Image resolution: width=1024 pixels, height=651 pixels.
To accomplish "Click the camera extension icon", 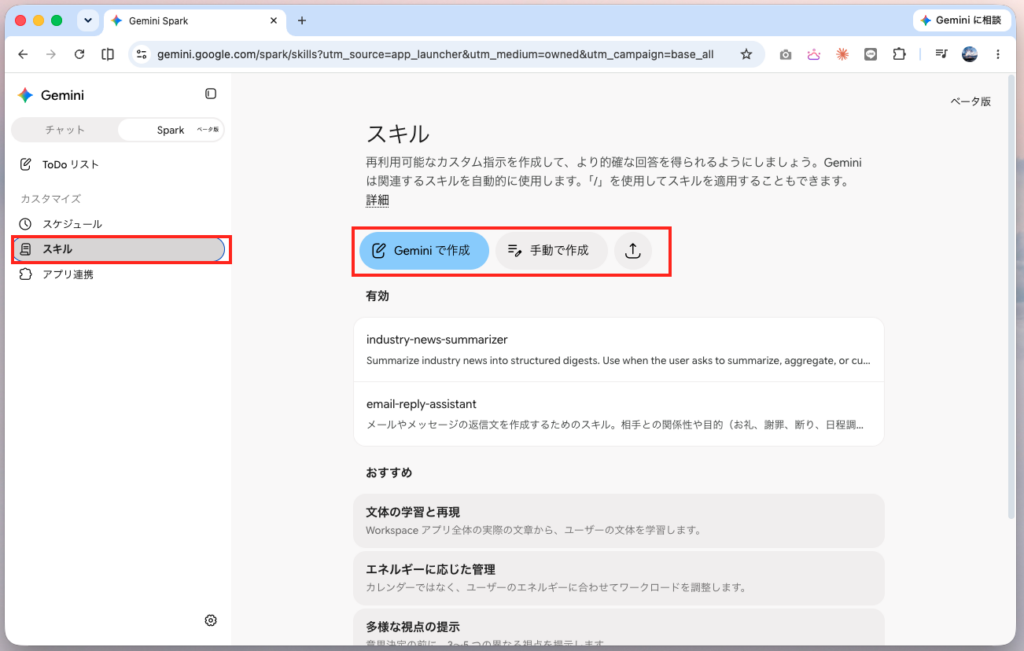I will [785, 55].
